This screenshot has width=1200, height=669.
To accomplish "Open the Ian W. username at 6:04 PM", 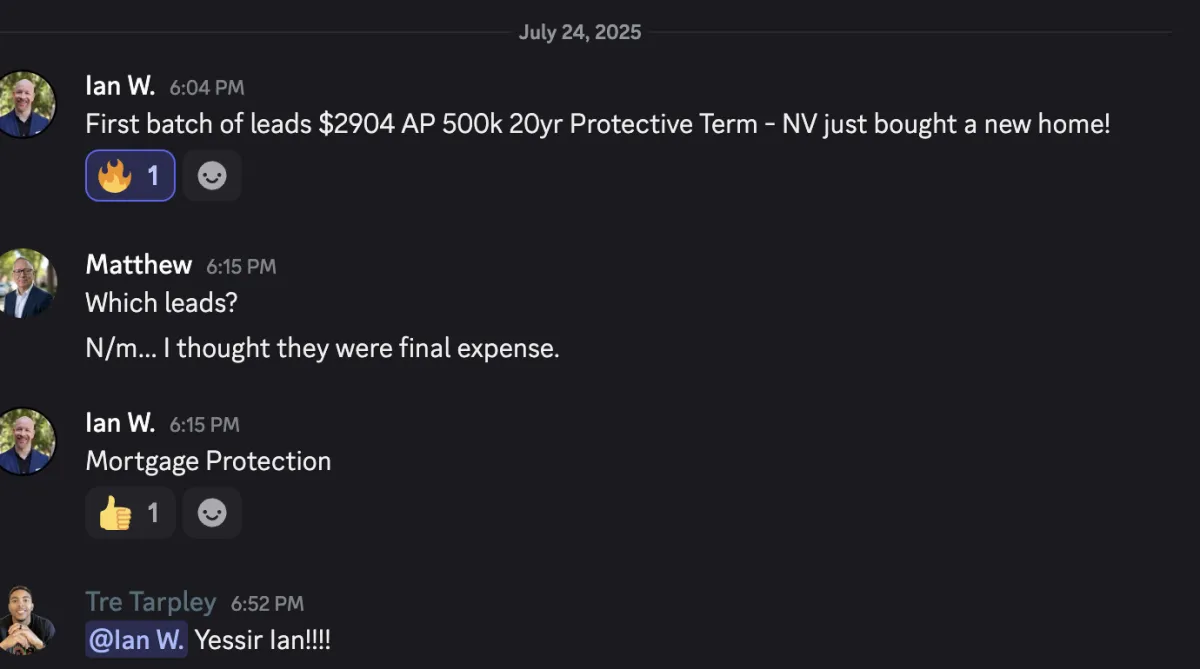I will click(x=120, y=86).
